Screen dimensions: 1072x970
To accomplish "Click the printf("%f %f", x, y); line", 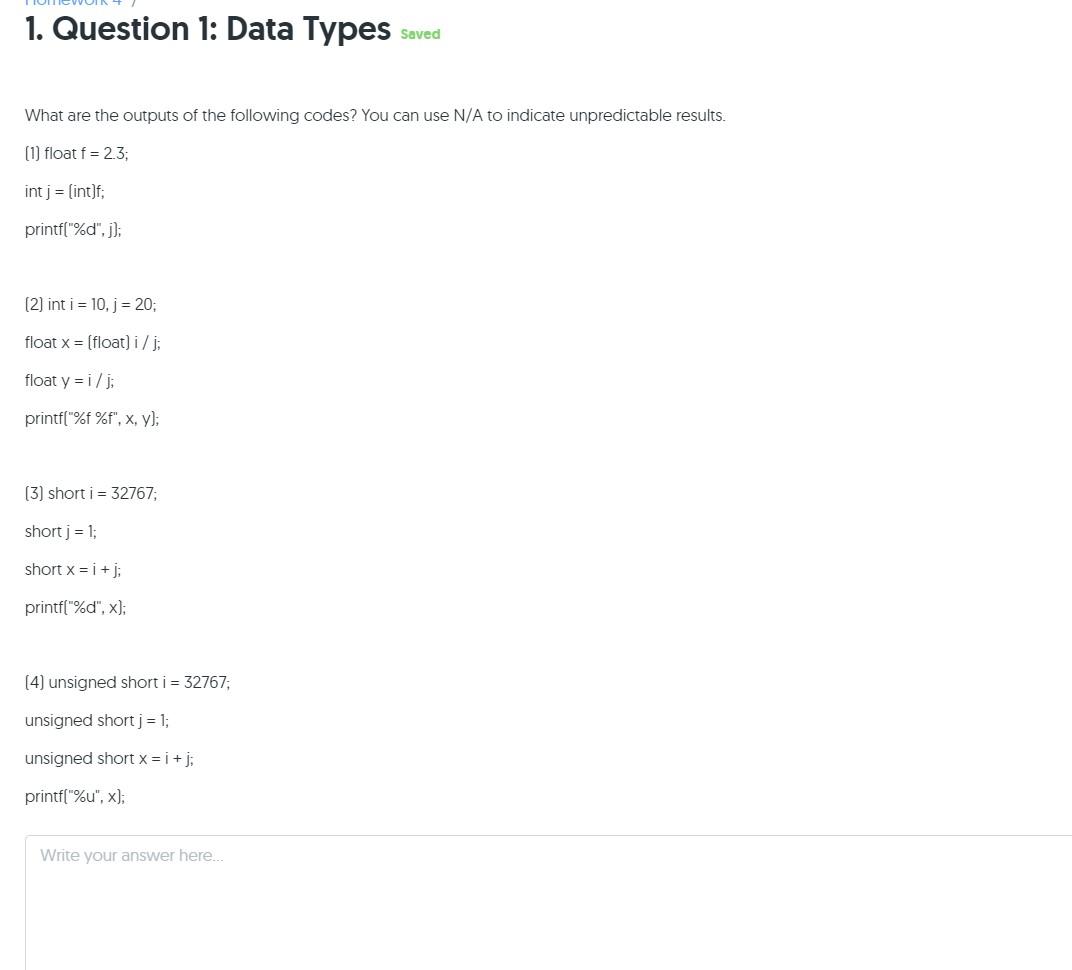I will [92, 418].
